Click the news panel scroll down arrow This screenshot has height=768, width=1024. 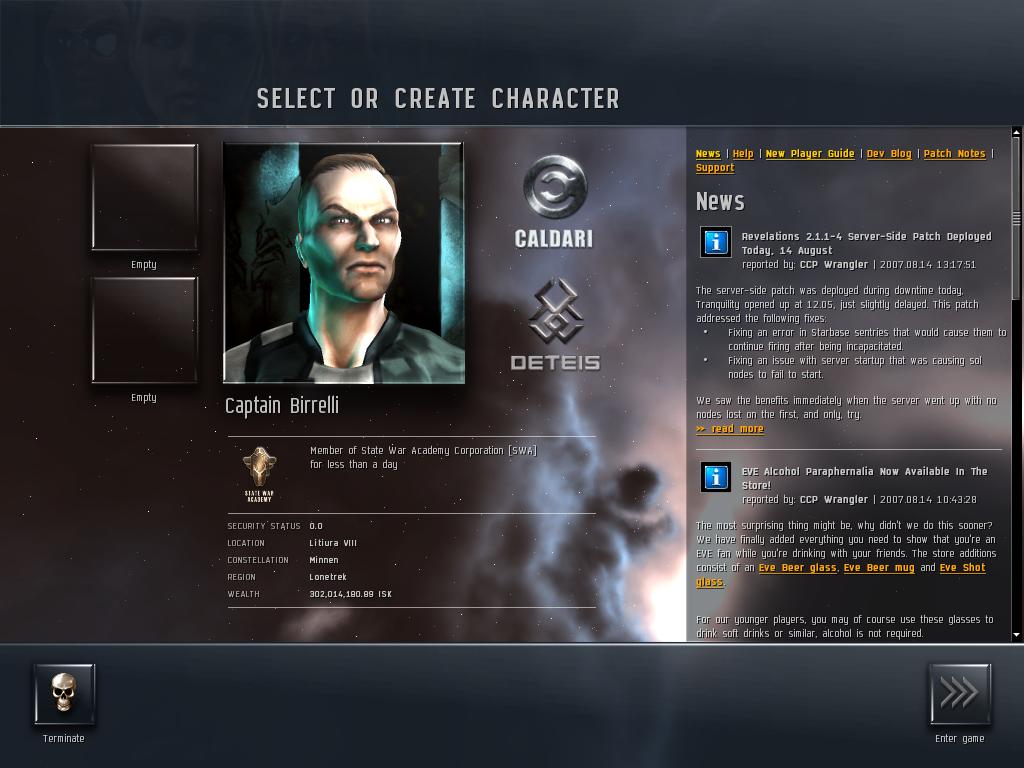[x=1016, y=635]
